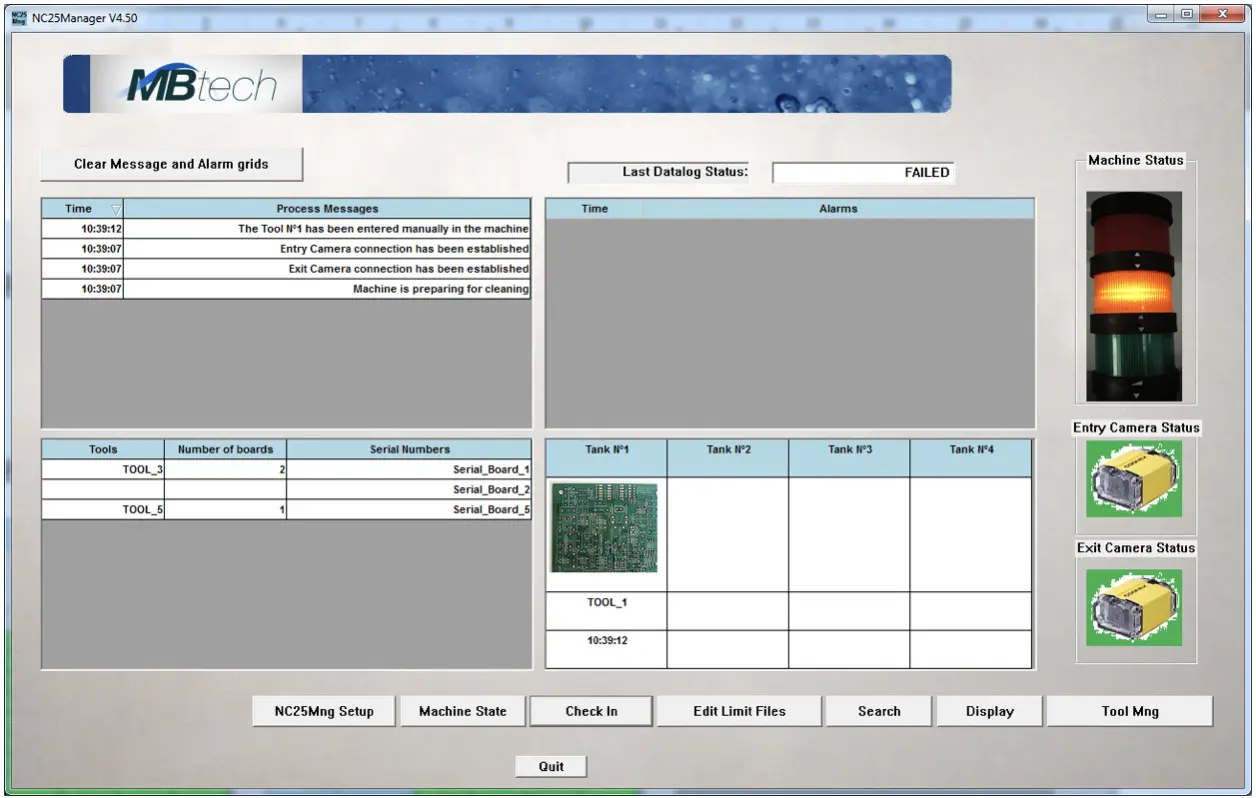The height and width of the screenshot is (798, 1256).
Task: Quit the application with the Quit button
Action: coord(551,766)
